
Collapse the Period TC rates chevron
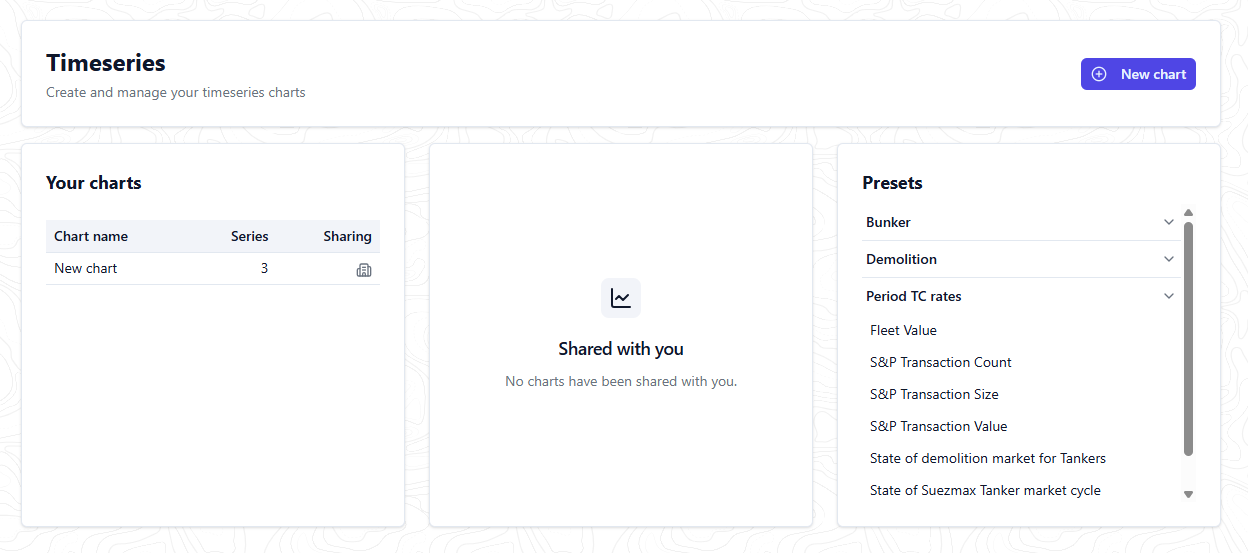click(x=1169, y=296)
